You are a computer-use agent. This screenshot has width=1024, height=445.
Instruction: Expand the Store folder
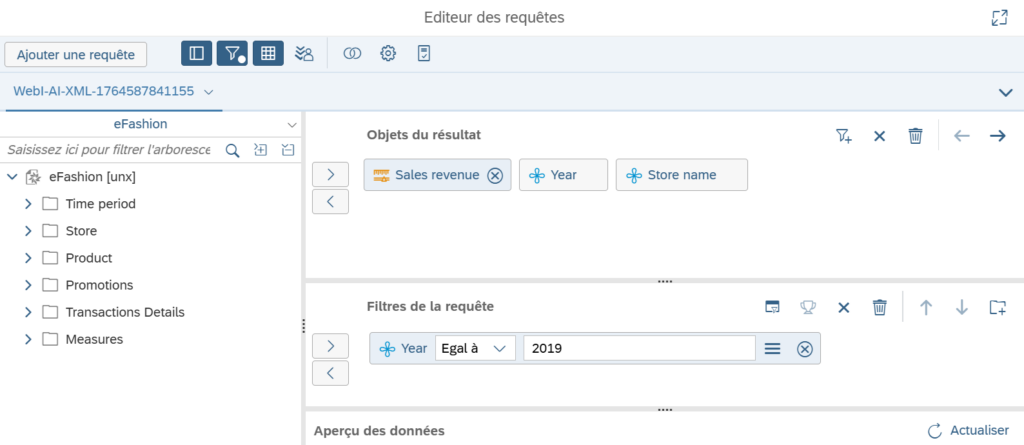pos(28,231)
